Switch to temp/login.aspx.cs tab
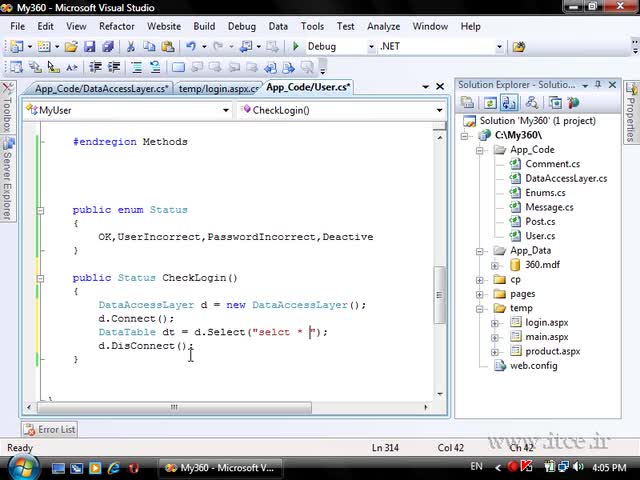The width and height of the screenshot is (640, 480). tap(219, 89)
